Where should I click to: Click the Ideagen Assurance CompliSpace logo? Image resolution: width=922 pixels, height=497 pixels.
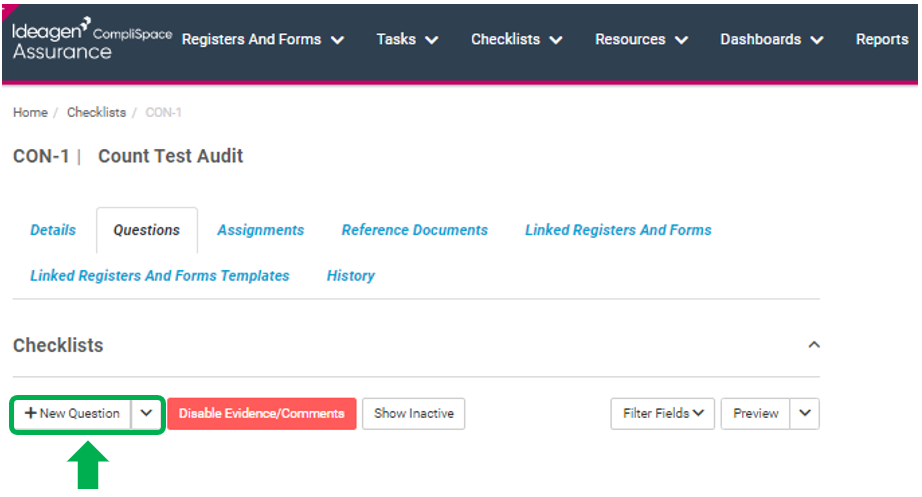point(92,38)
